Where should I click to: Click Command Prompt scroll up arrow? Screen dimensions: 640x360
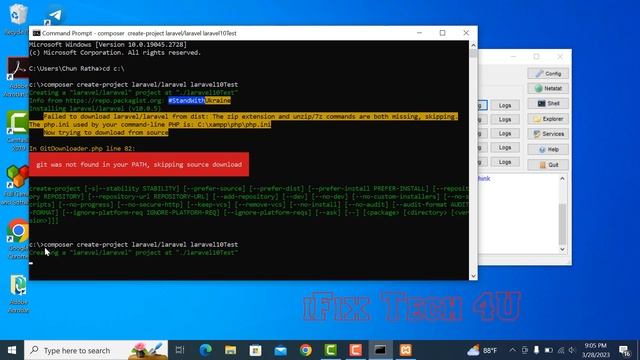coord(473,45)
